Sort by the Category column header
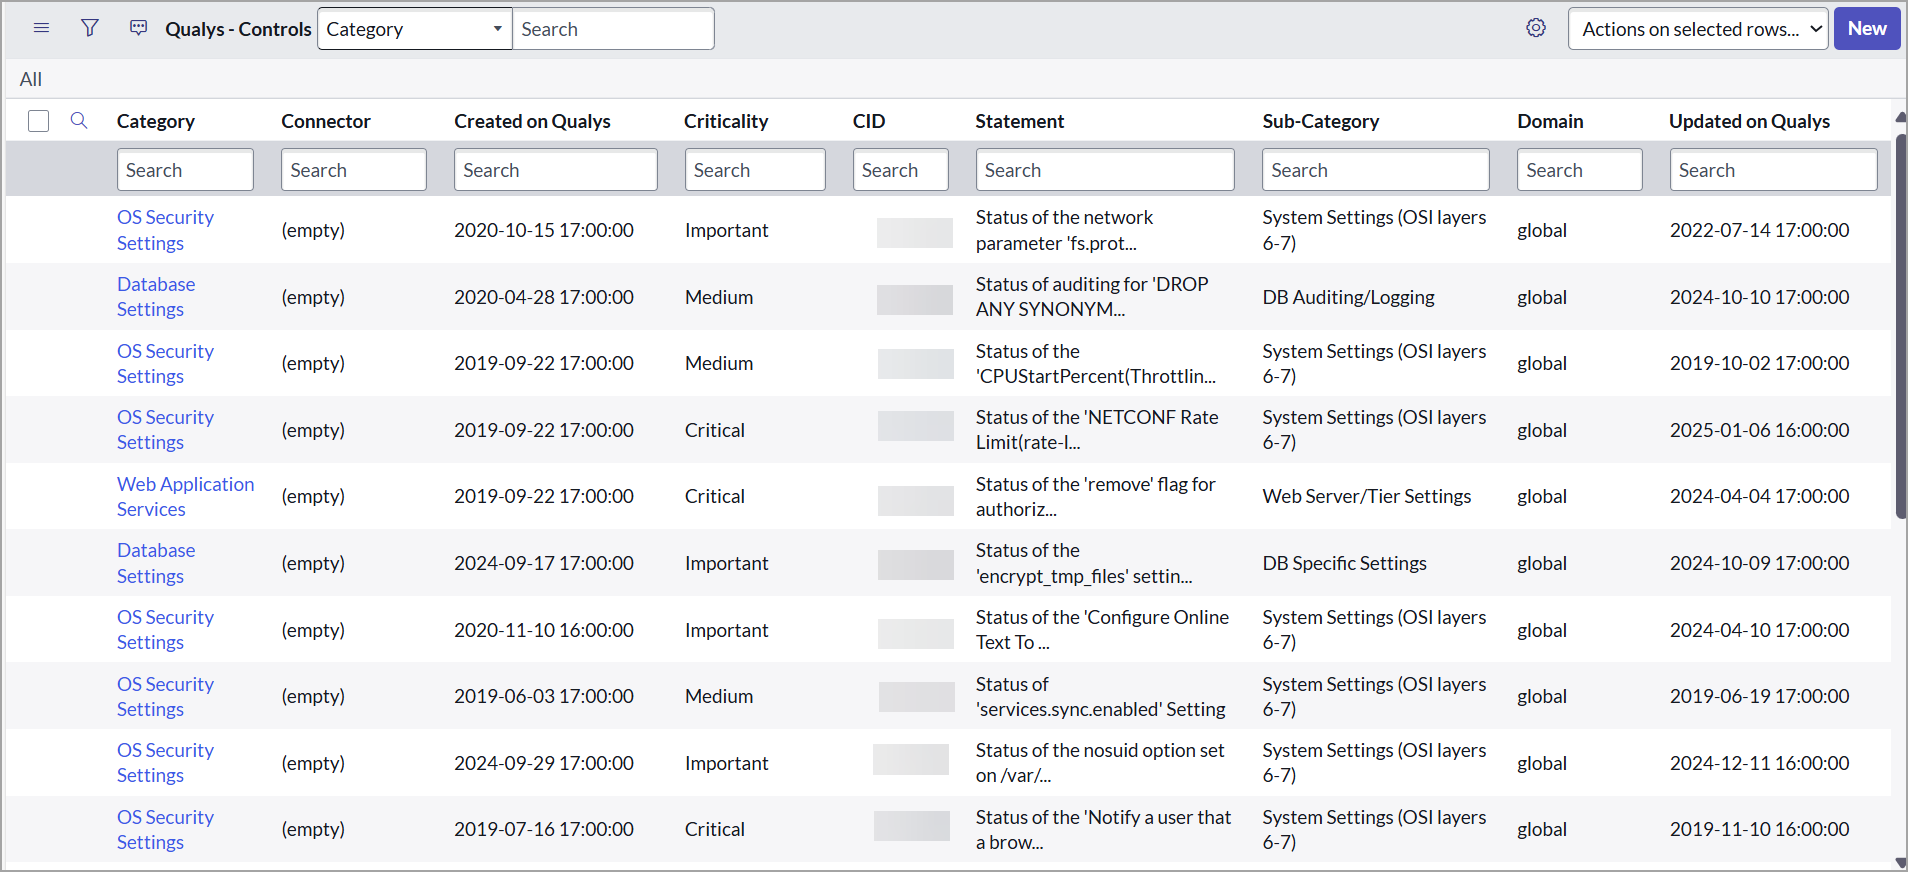The height and width of the screenshot is (872, 1908). coord(156,121)
